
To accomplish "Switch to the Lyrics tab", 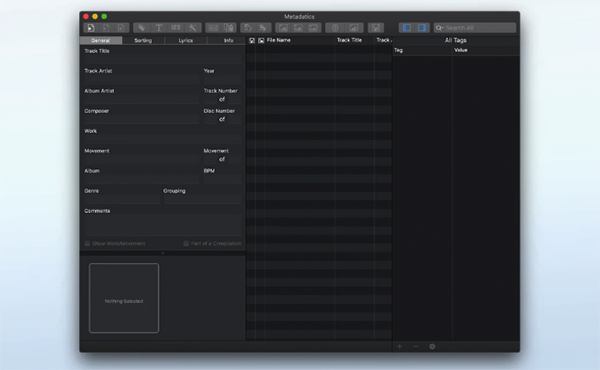I will (186, 40).
